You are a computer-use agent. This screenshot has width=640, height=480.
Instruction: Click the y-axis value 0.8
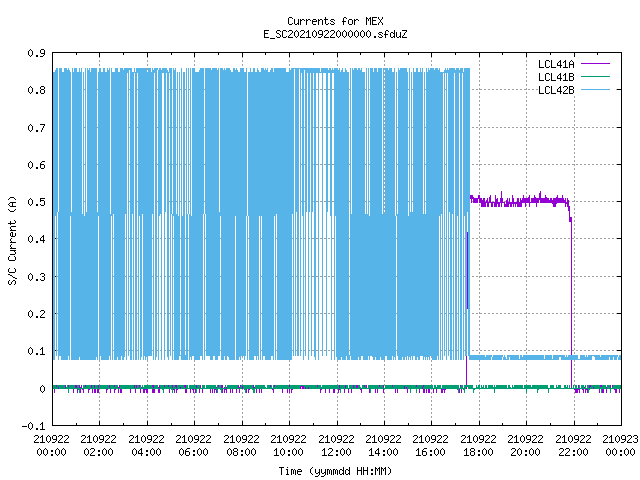coord(36,90)
